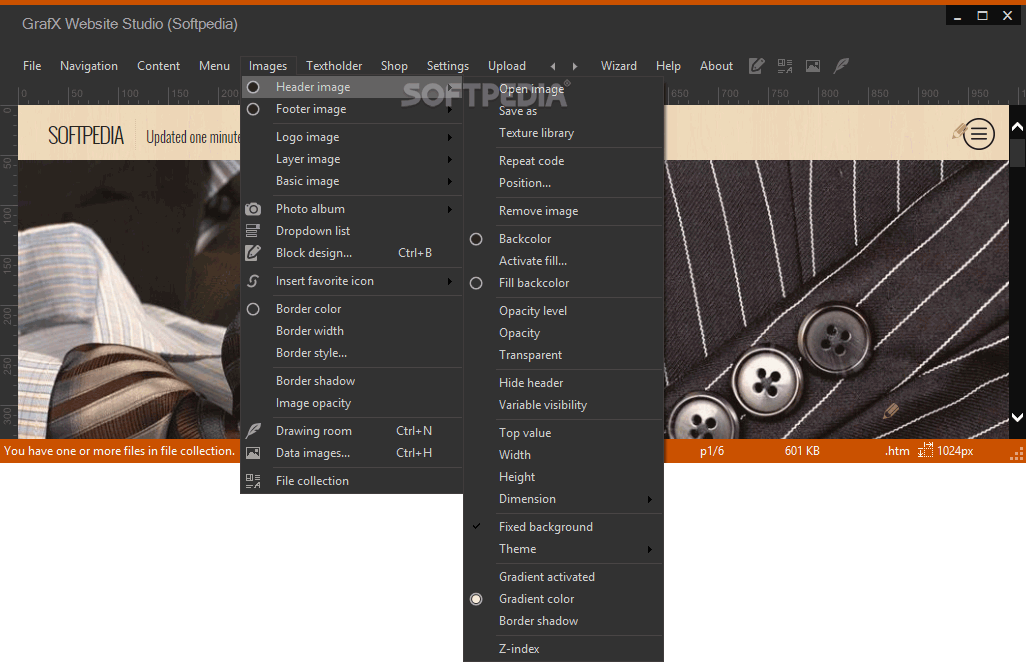Screen dimensions: 1026x662
Task: Open the Help menu
Action: coord(668,66)
